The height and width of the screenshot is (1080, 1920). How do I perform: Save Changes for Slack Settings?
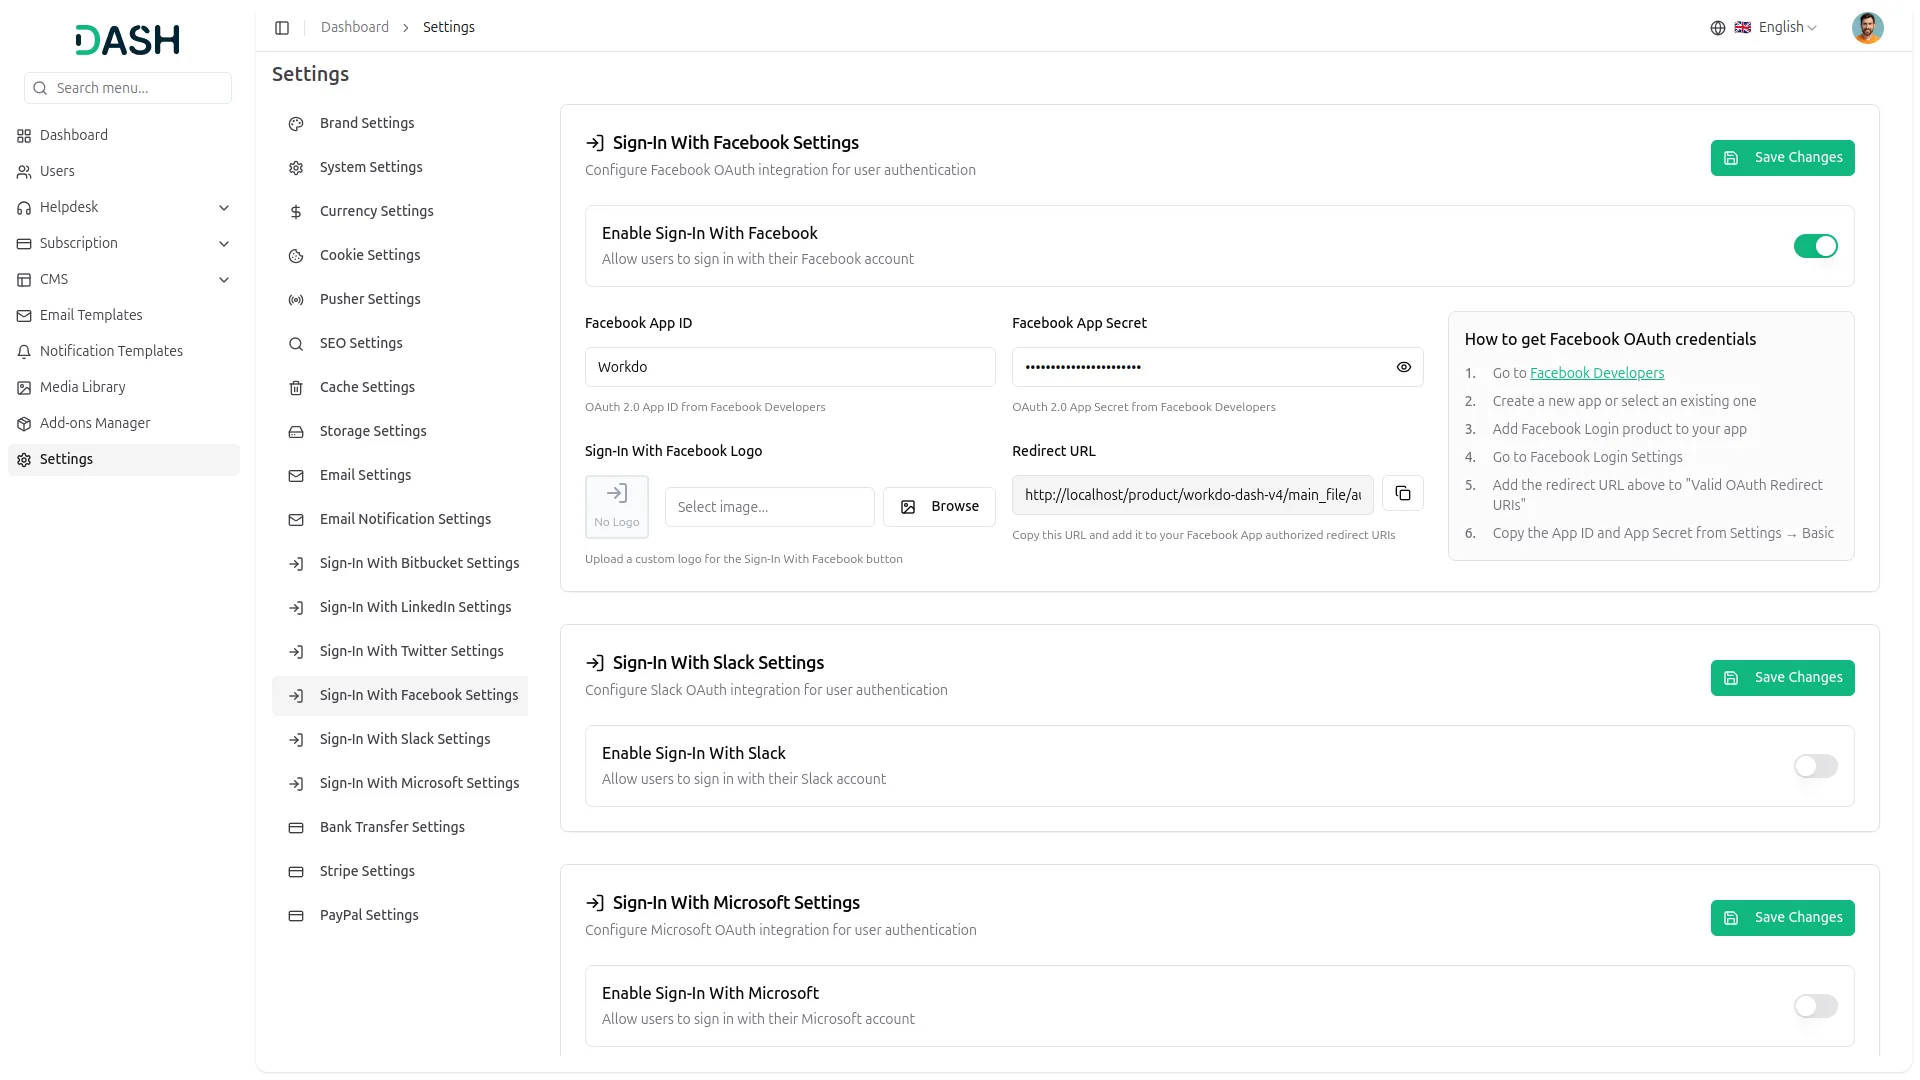[x=1781, y=678]
